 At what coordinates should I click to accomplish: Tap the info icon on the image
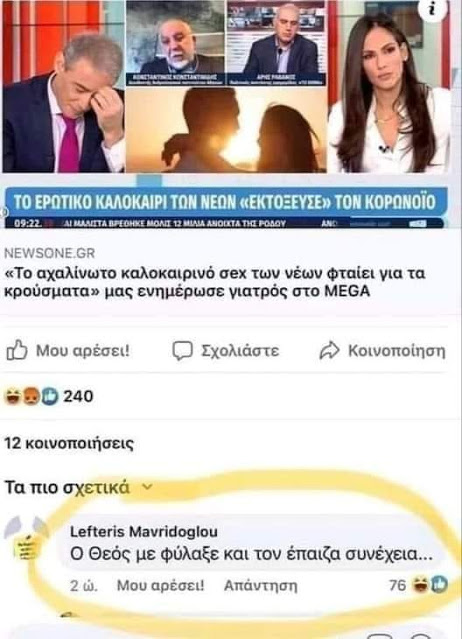click(432, 8)
